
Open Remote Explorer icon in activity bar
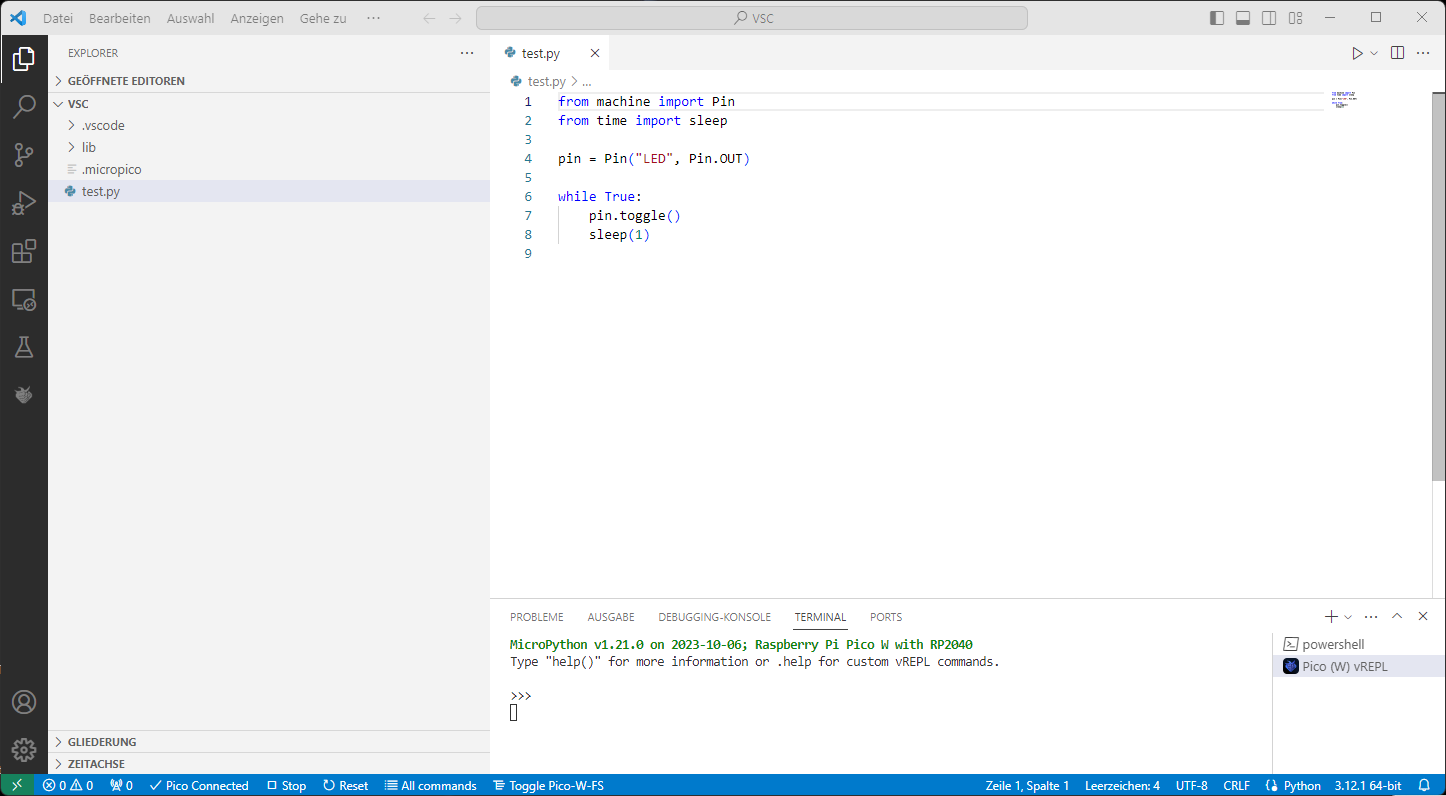tap(24, 299)
